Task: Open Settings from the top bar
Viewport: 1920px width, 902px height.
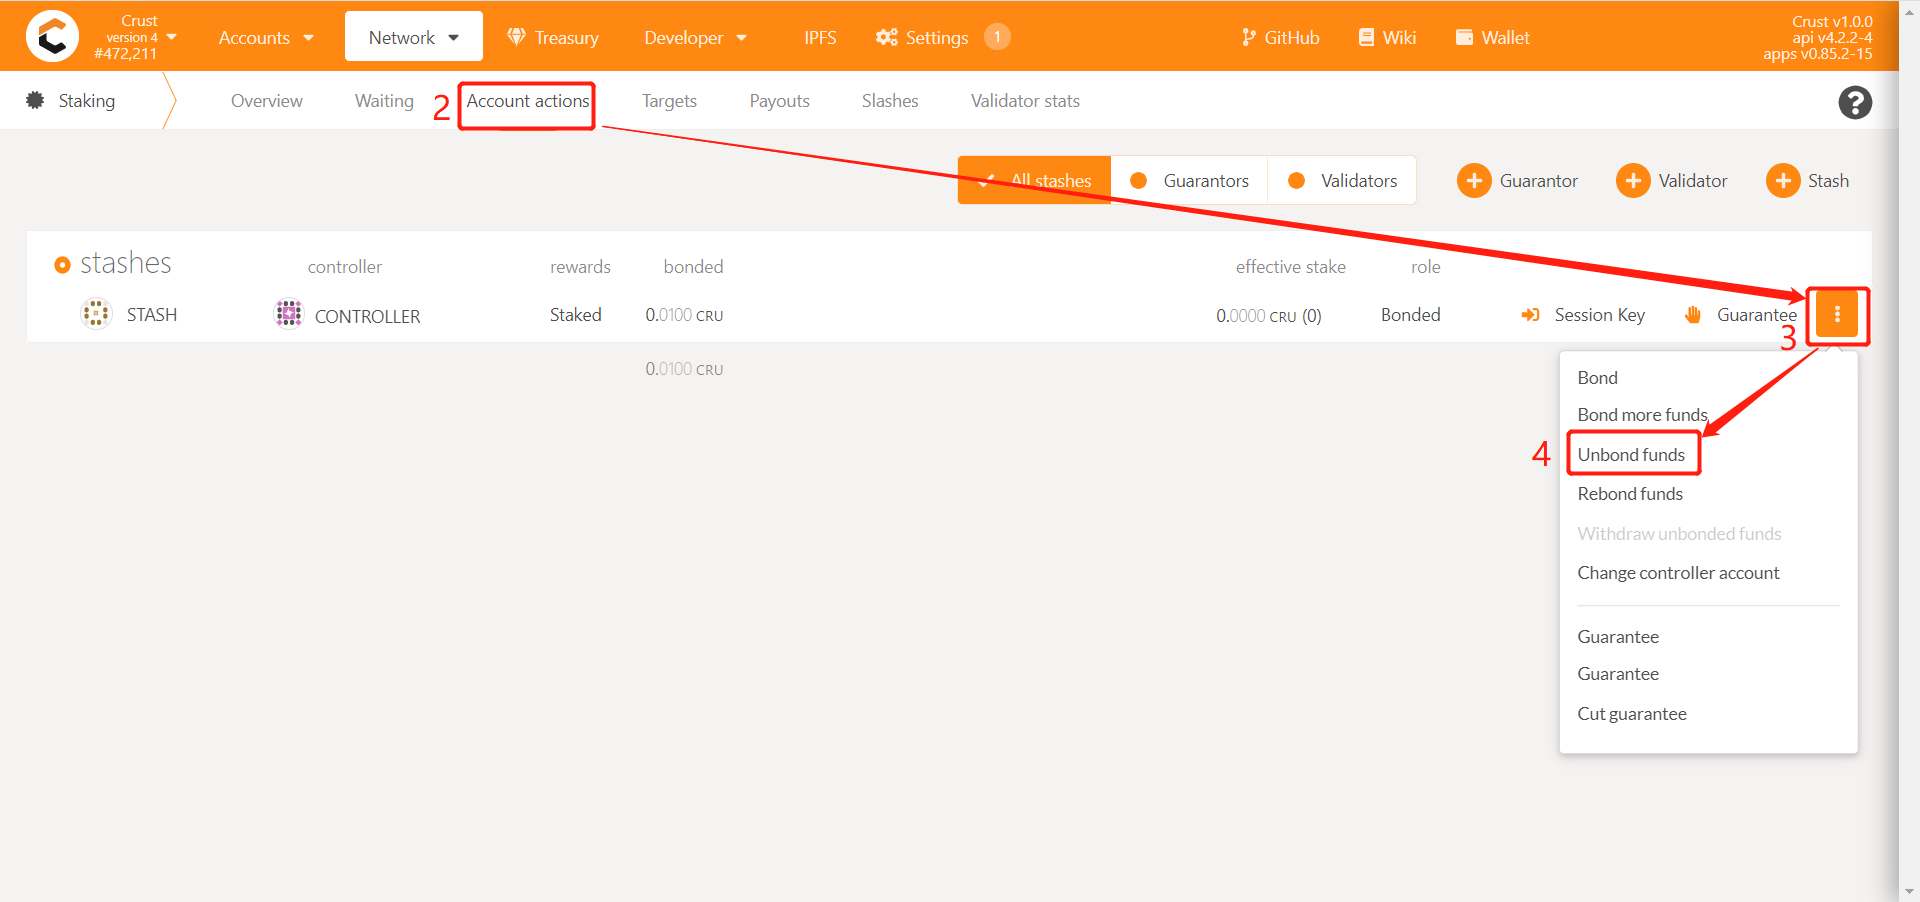Action: pyautogui.click(x=937, y=37)
